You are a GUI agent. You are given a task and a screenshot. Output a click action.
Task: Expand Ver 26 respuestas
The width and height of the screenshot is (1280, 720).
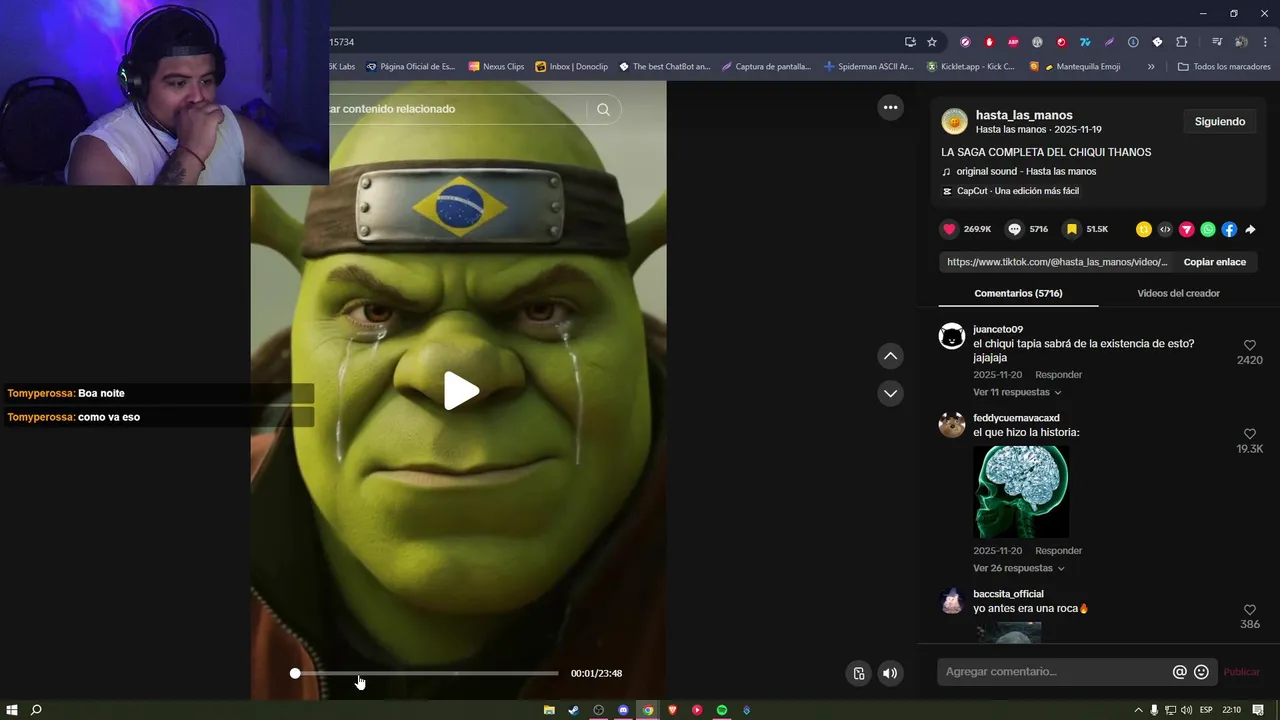pyautogui.click(x=1019, y=568)
